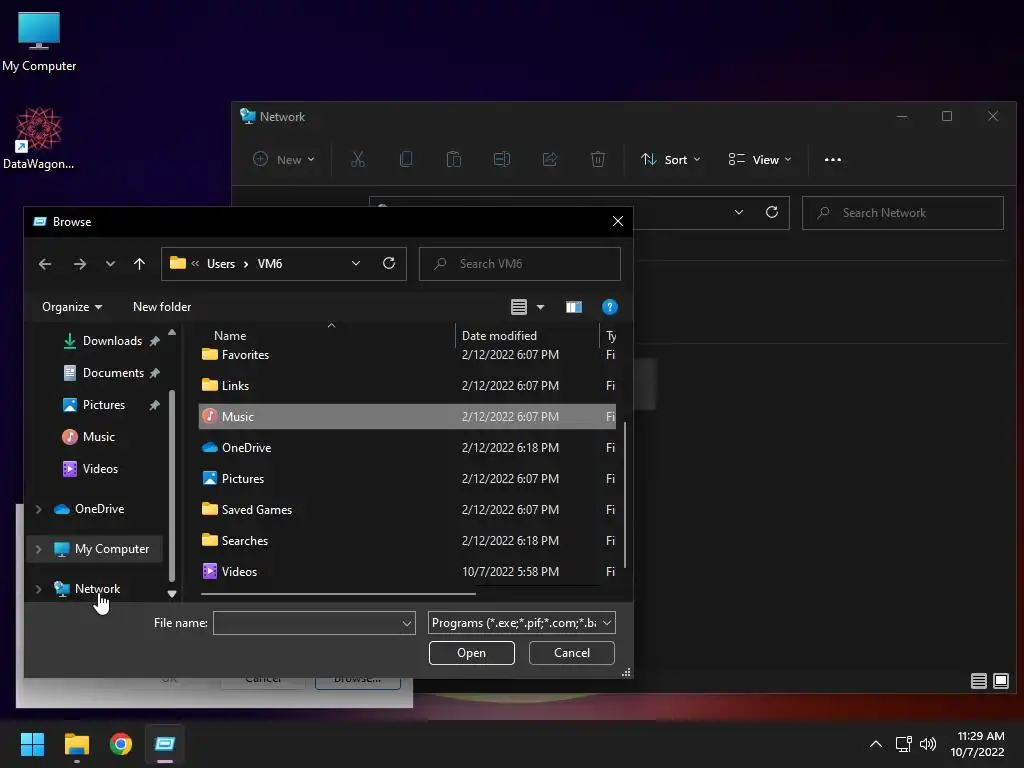Select the Saved Games folder
1024x768 pixels.
pyautogui.click(x=407, y=510)
